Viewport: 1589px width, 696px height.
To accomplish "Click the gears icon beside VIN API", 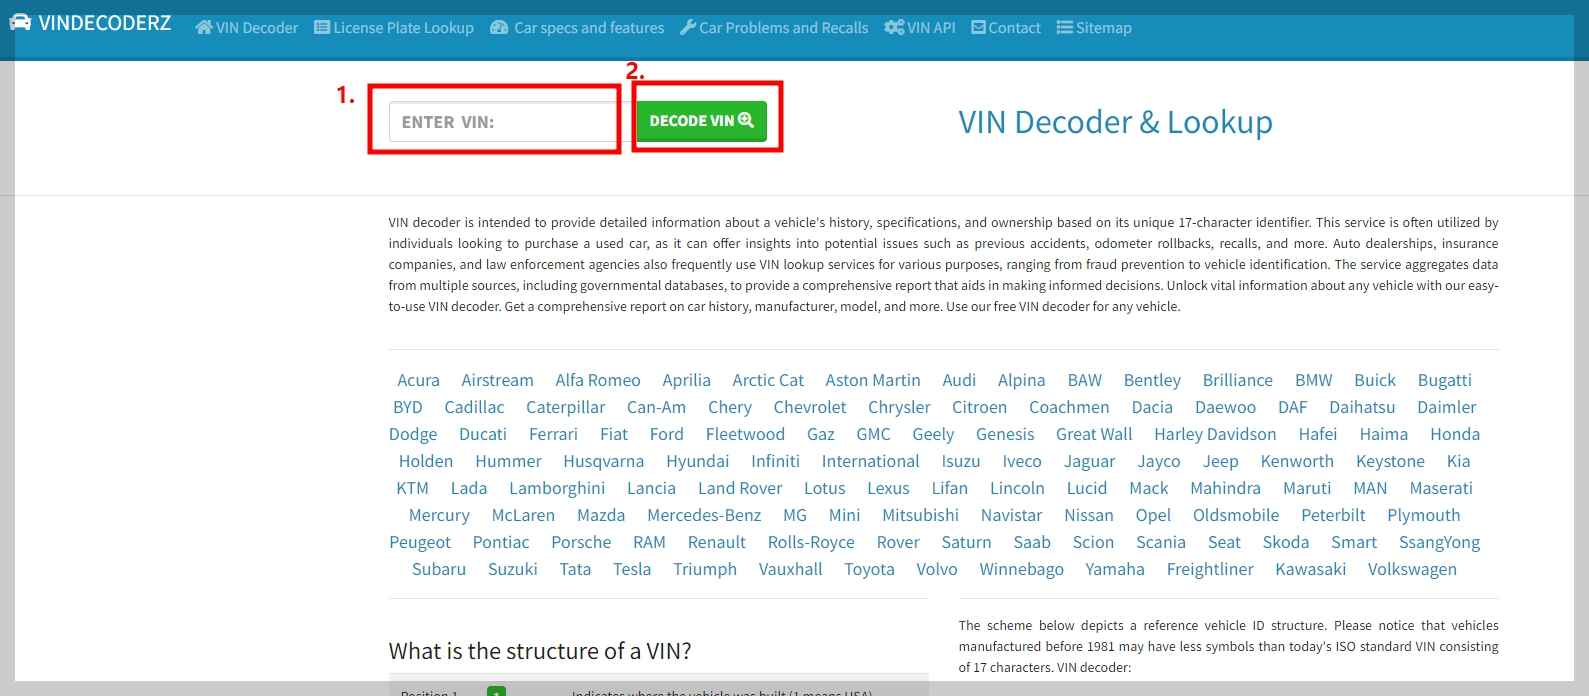I will click(894, 28).
